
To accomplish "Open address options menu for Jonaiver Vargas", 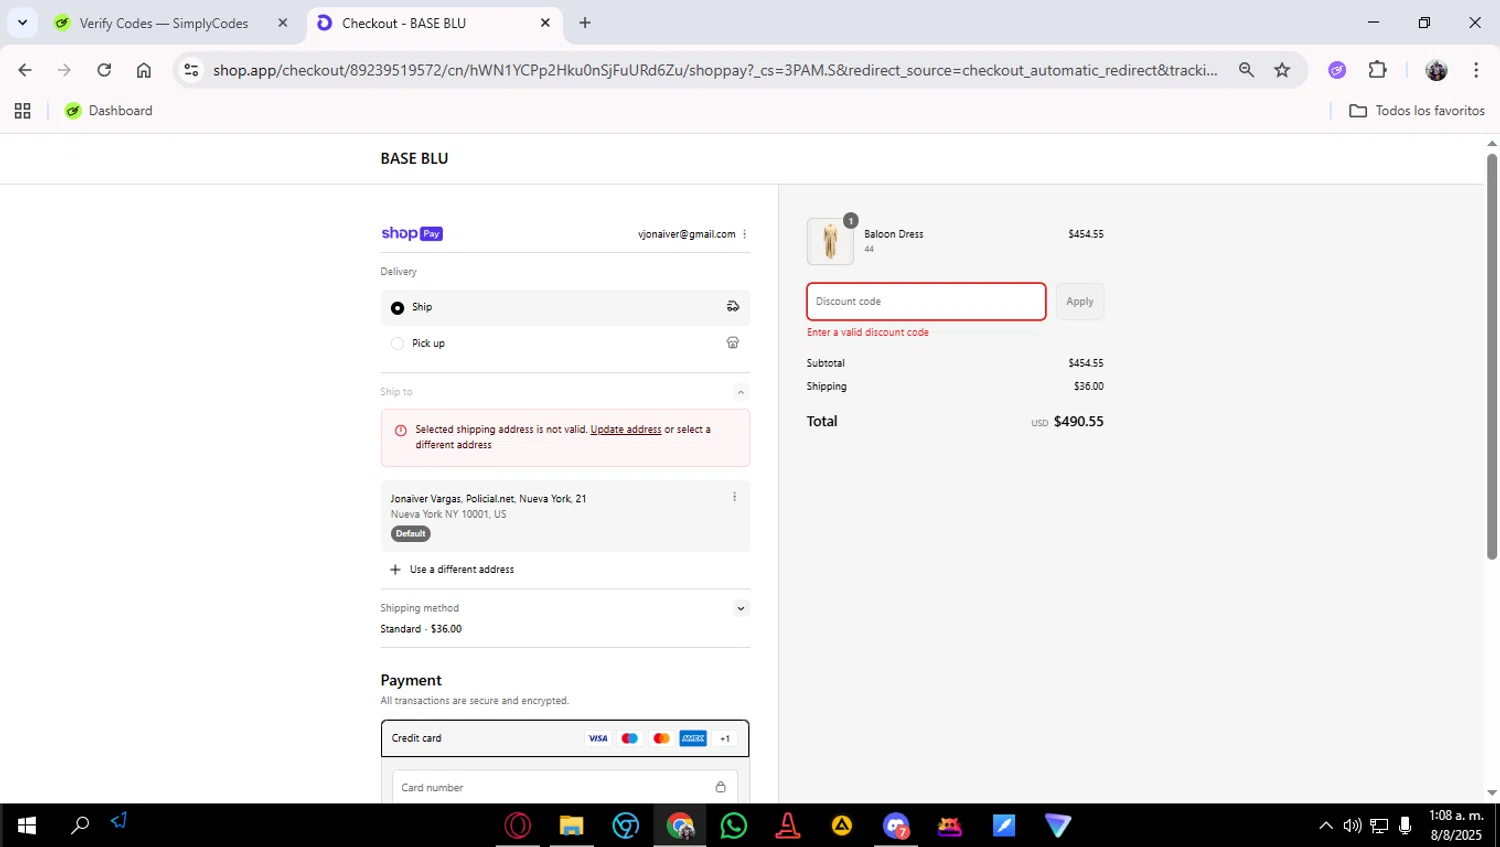I will click(734, 497).
